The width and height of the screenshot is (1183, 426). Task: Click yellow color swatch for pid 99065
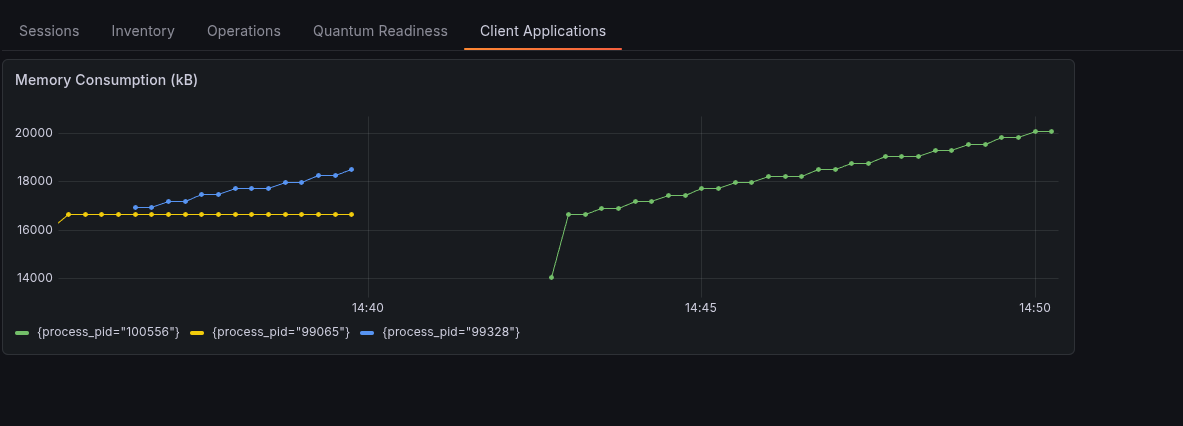pyautogui.click(x=197, y=333)
